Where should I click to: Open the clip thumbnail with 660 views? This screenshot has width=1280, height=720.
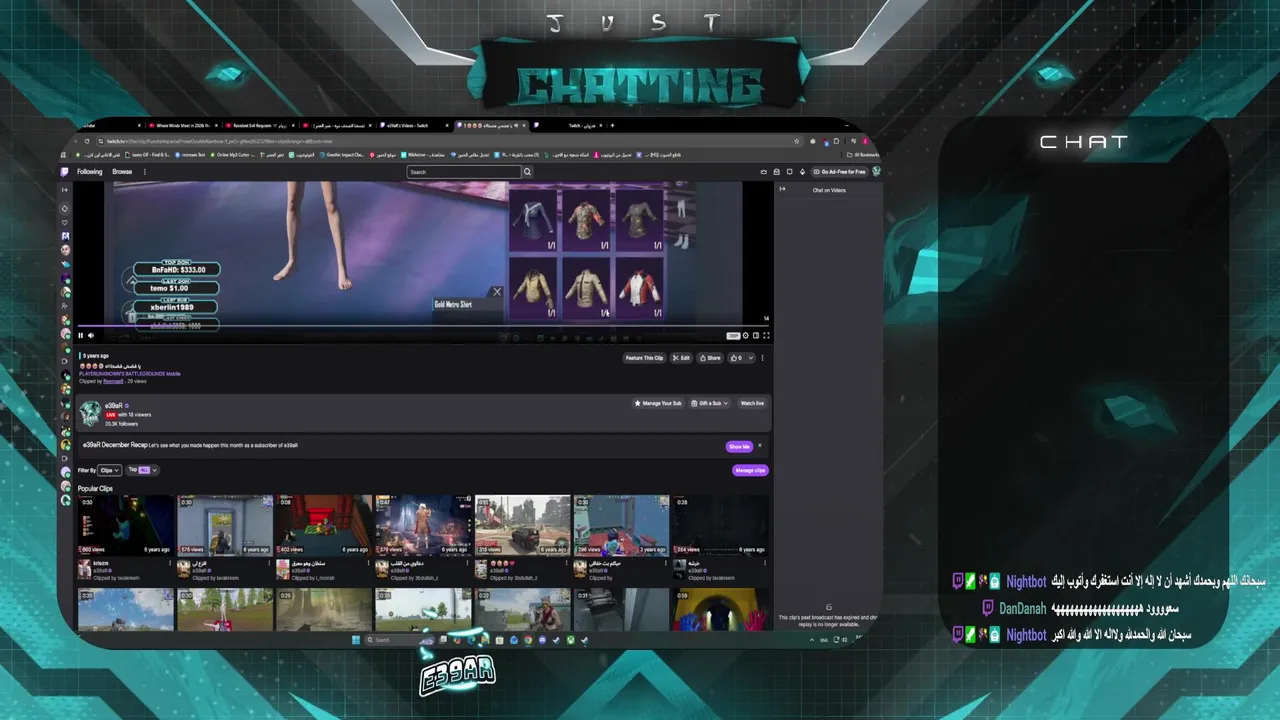pyautogui.click(x=126, y=525)
